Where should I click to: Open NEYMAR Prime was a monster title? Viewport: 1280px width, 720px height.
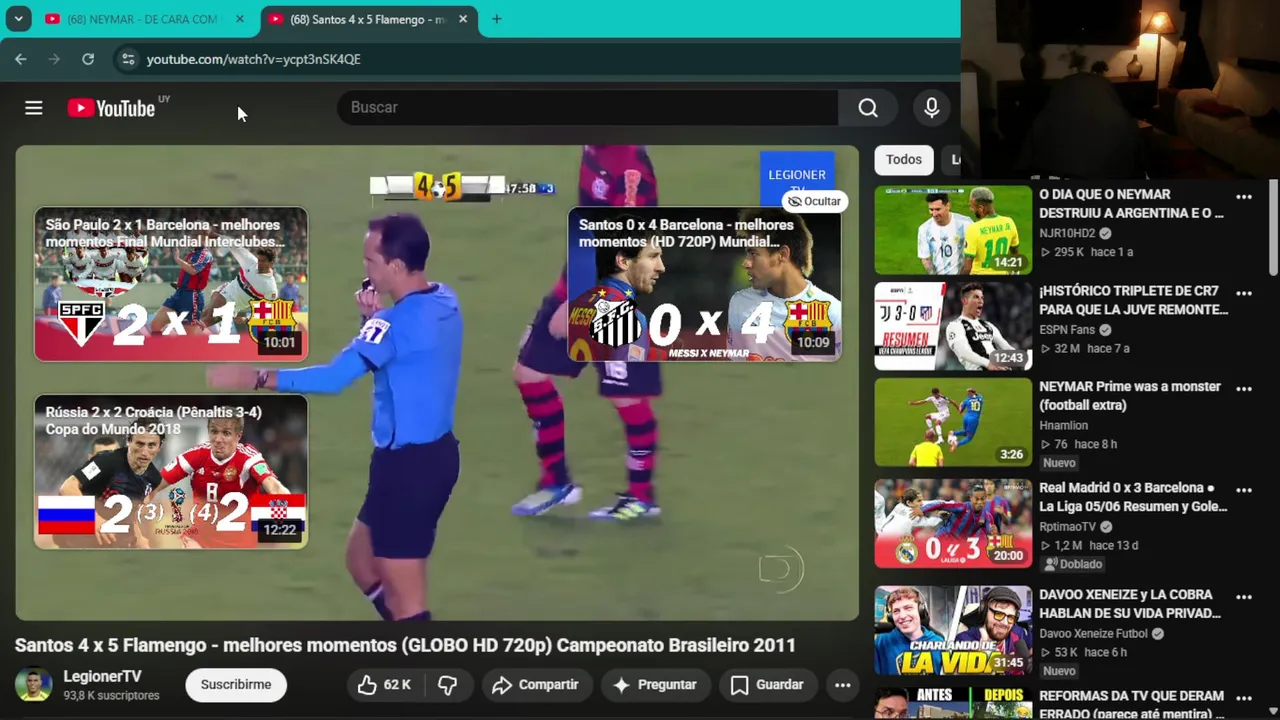(1130, 396)
